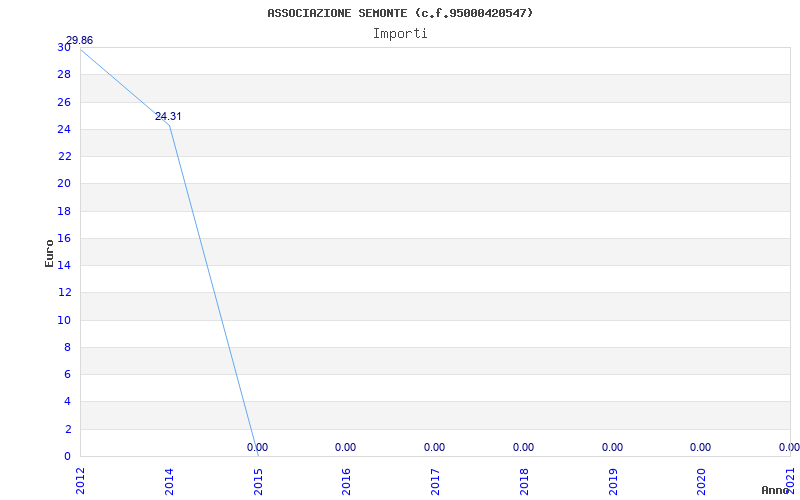
Task: Click the 28 y-axis tick label
Action: pos(64,74)
